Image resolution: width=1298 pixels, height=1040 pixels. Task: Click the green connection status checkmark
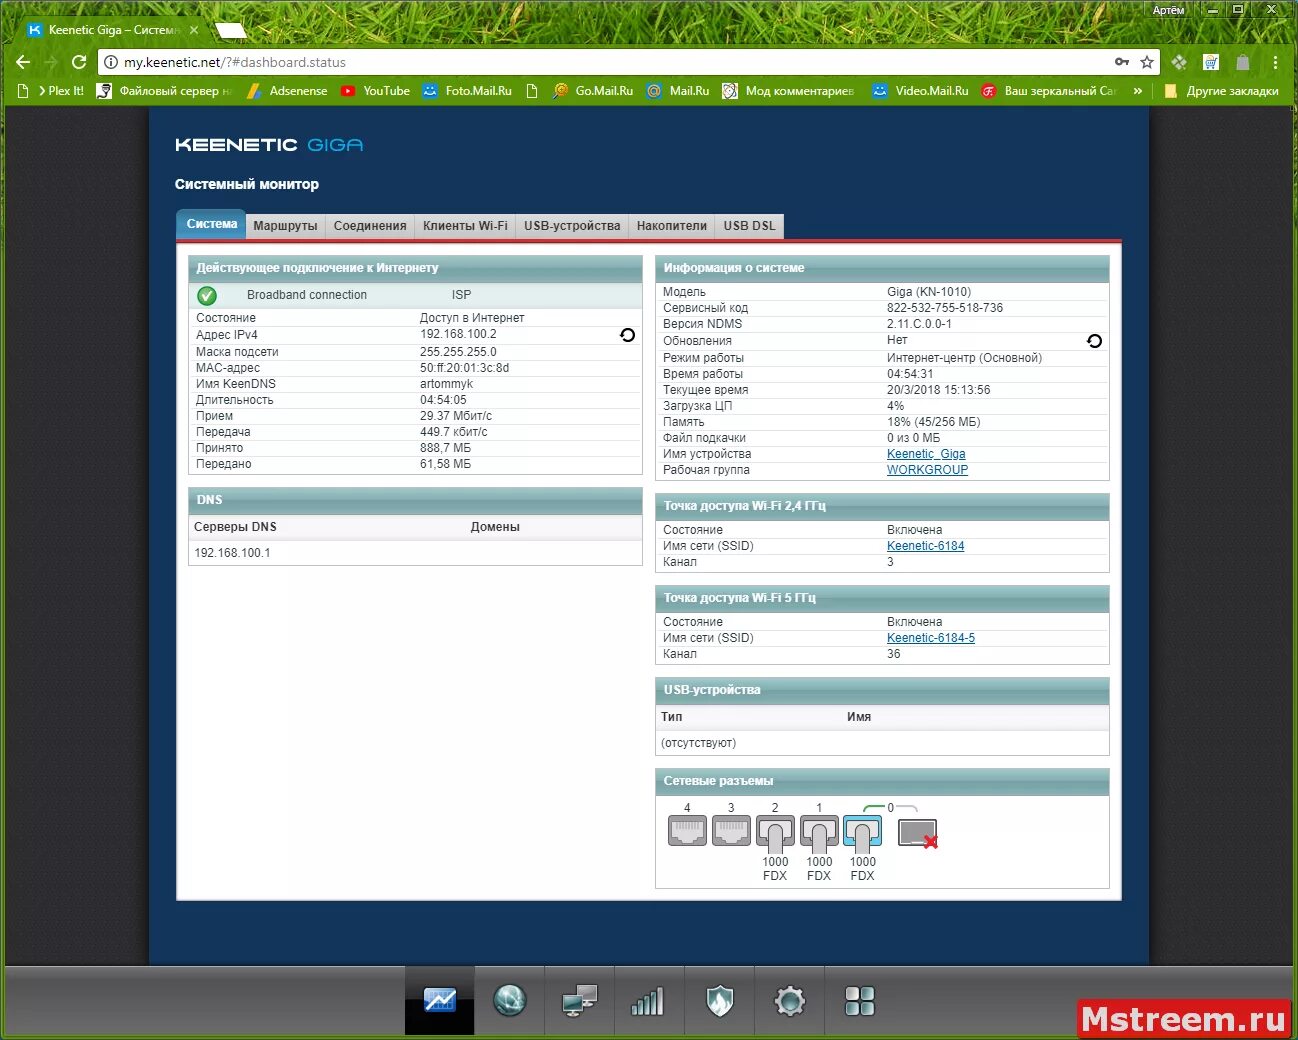coord(207,295)
